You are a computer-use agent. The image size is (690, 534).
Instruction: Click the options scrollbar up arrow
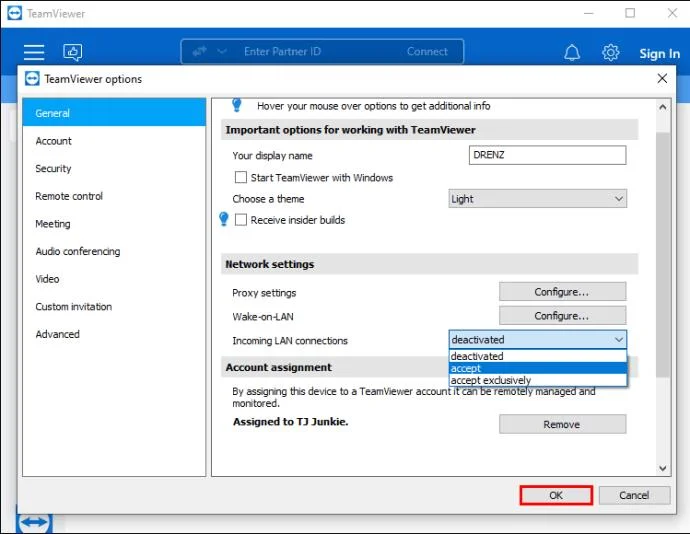tap(663, 107)
